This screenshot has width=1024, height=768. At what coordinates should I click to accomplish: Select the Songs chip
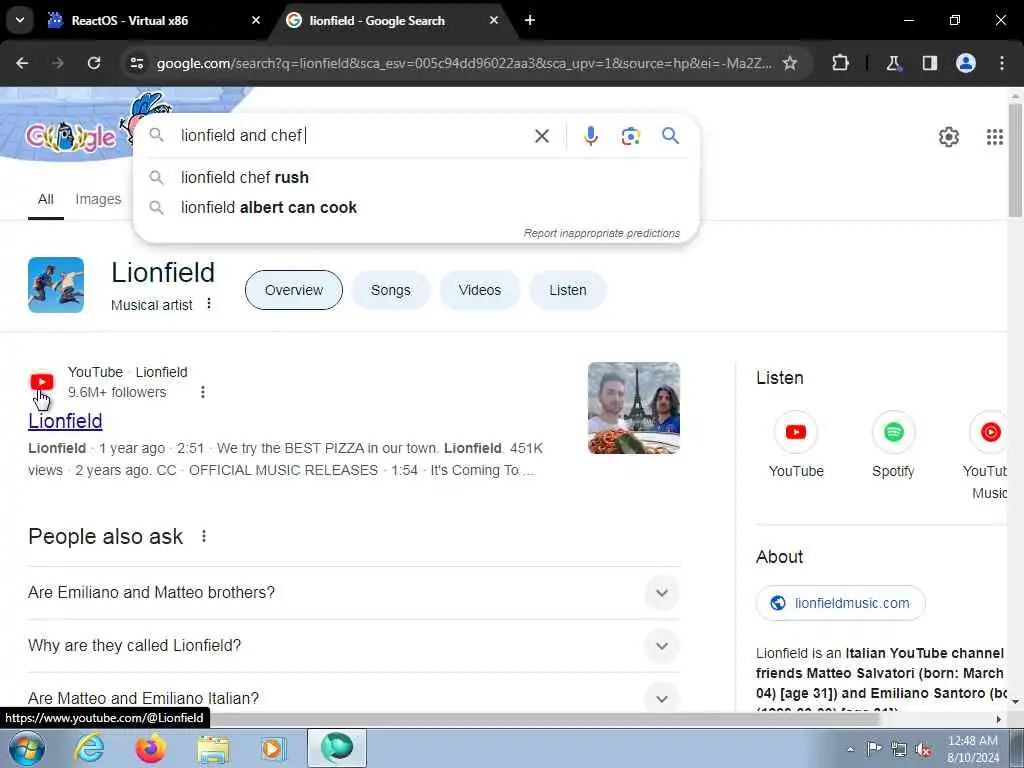click(391, 290)
